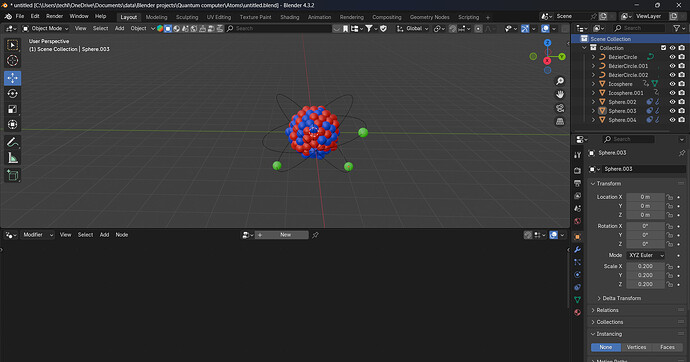Open the viewport Add menu
Screen dimensions: 690x362
coord(119,29)
